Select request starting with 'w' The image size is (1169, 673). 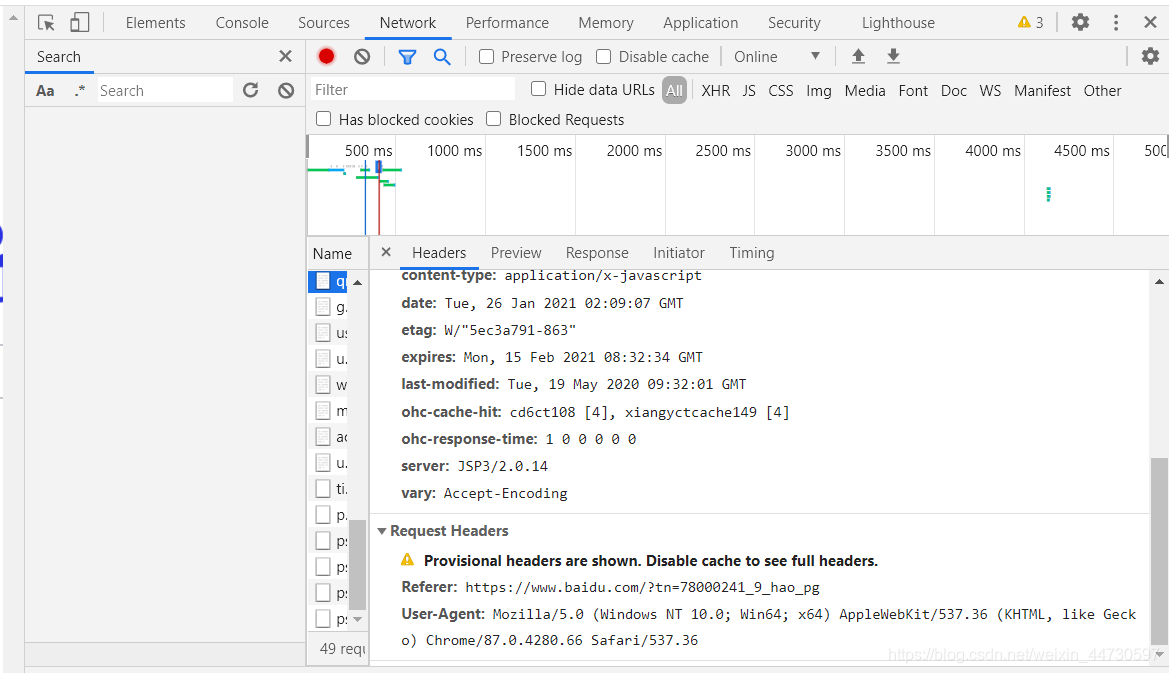click(329, 385)
